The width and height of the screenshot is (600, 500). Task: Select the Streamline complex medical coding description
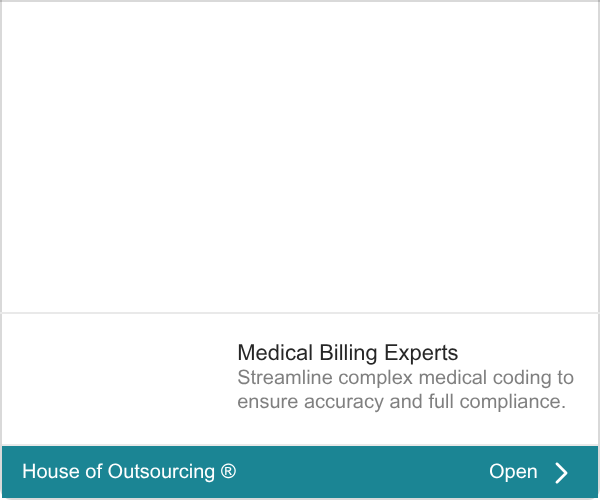coord(405,389)
